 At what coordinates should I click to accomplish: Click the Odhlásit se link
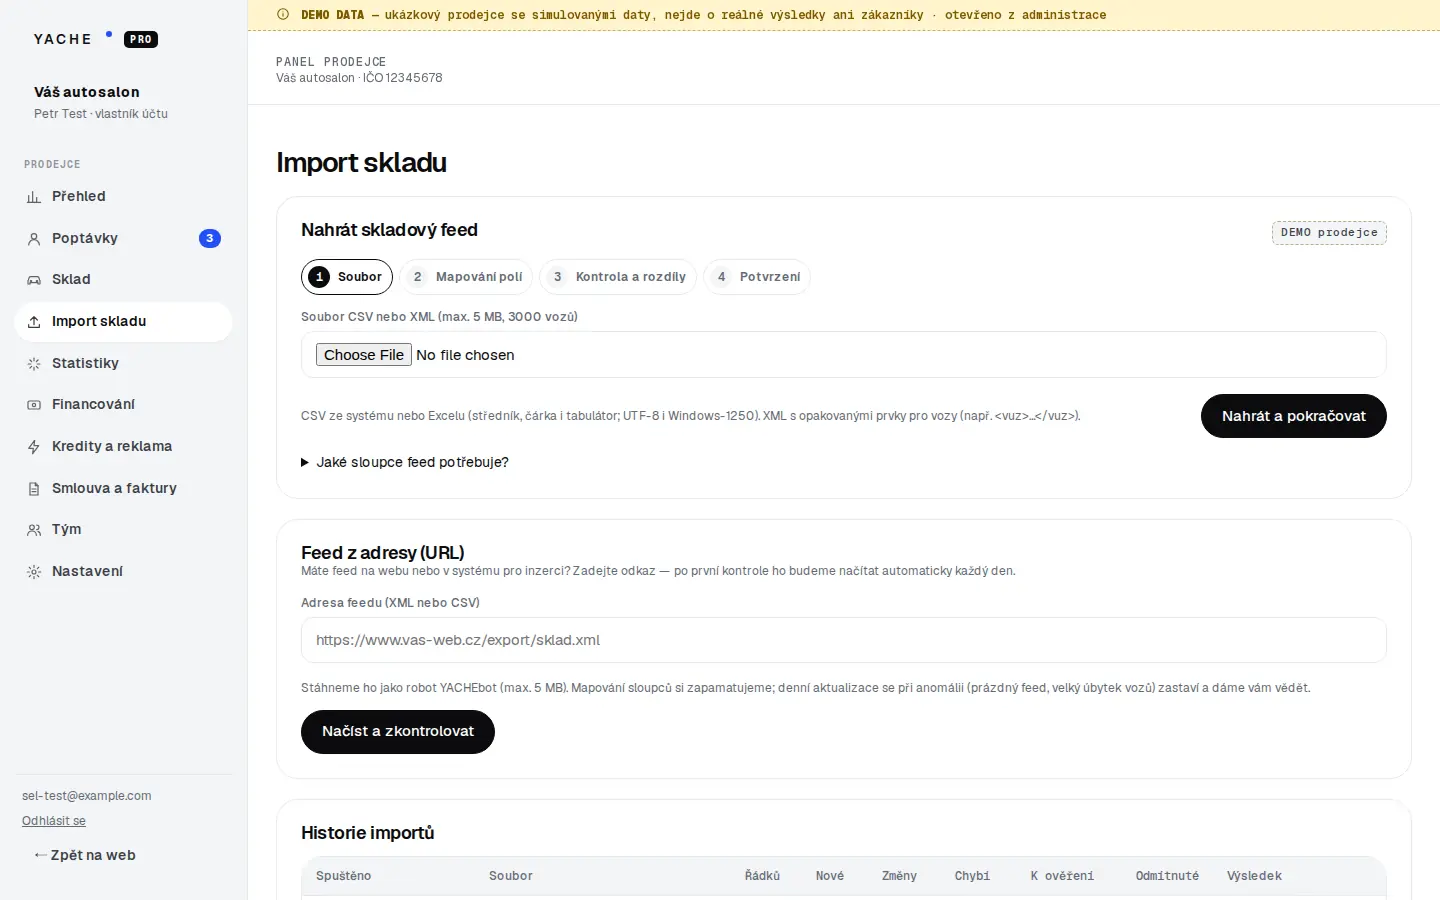[54, 821]
